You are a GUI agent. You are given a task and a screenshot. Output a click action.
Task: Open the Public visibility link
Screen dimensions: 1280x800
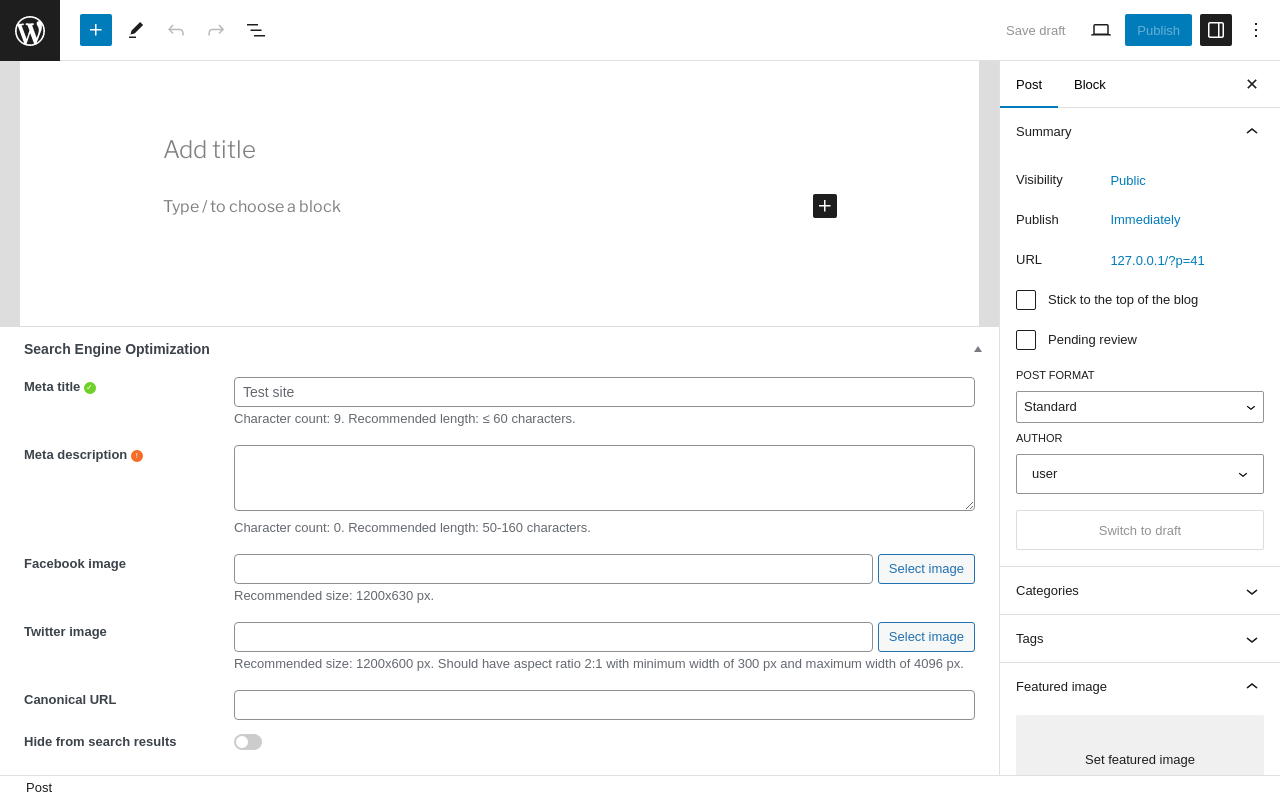click(x=1128, y=181)
